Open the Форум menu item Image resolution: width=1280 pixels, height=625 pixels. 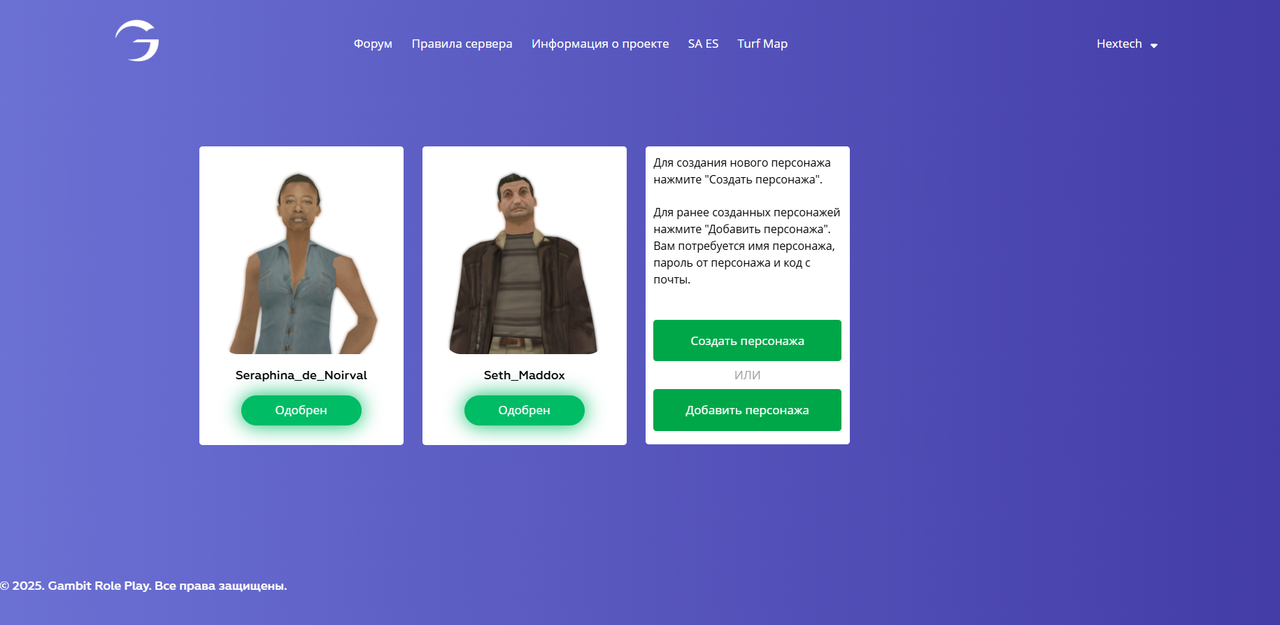[x=373, y=44]
